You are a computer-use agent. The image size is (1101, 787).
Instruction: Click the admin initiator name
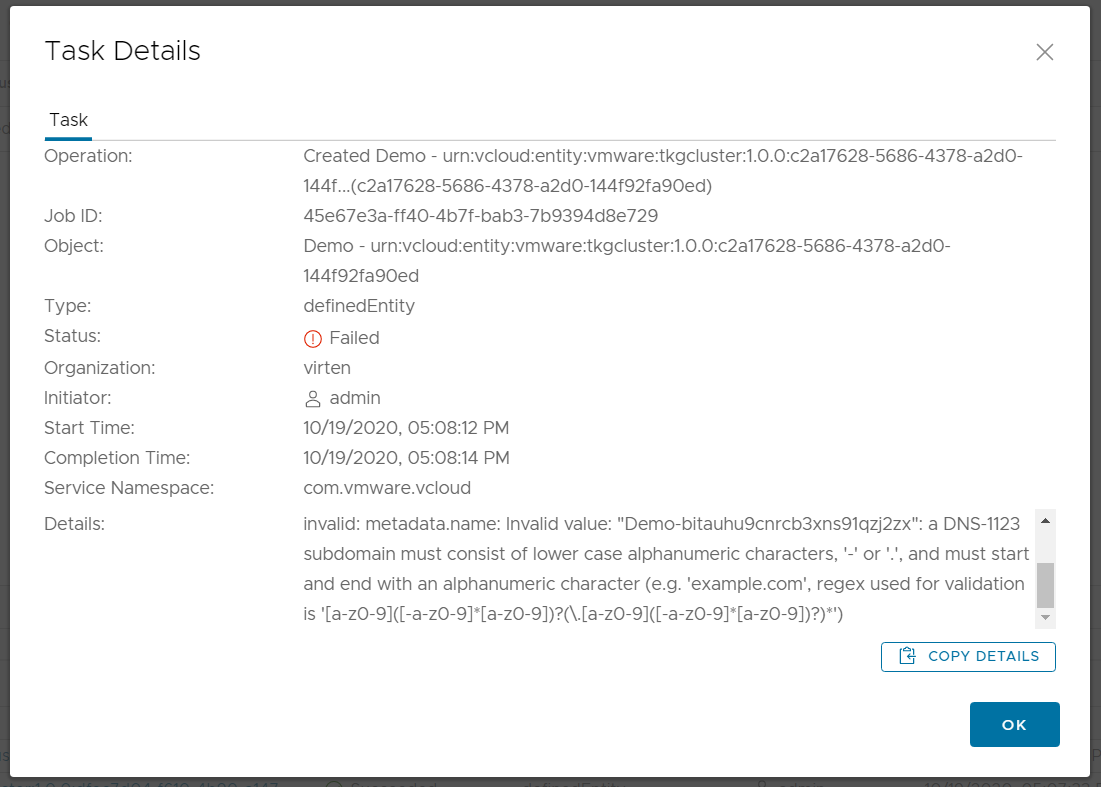pos(355,398)
